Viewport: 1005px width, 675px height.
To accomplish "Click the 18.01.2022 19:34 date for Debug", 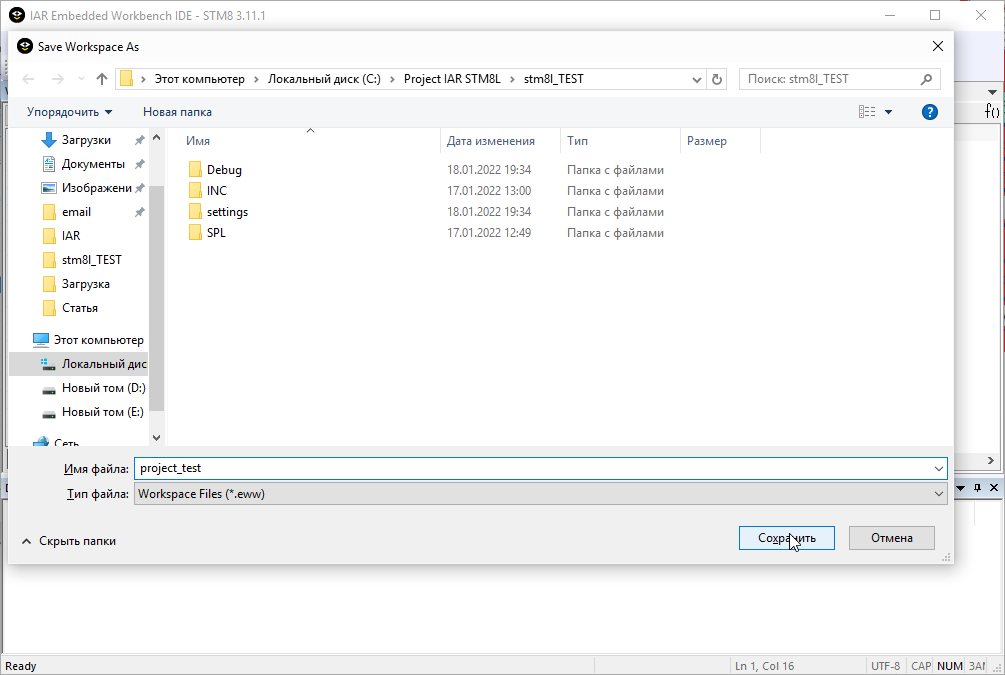I will click(x=489, y=170).
